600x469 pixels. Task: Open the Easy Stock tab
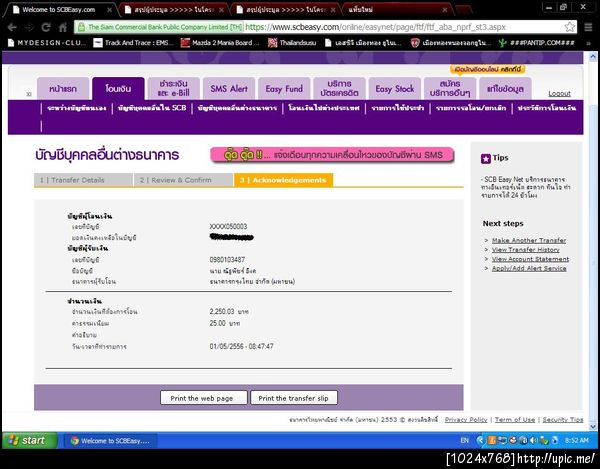point(395,89)
